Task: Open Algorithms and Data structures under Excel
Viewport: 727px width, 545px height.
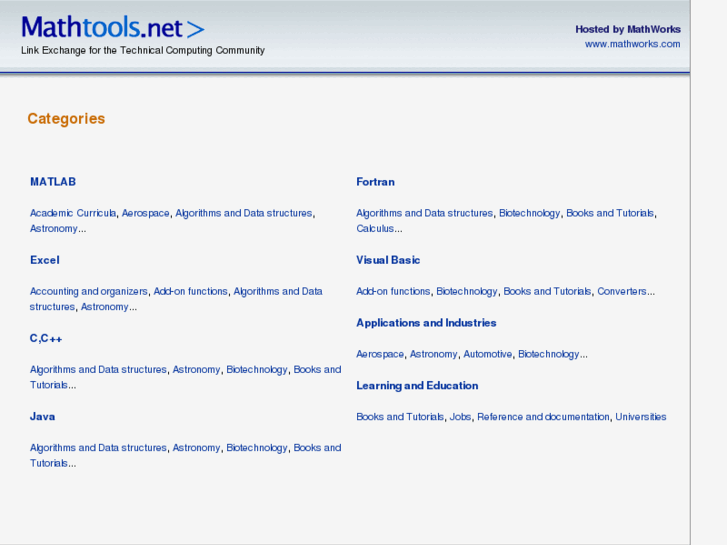Action: (x=176, y=299)
